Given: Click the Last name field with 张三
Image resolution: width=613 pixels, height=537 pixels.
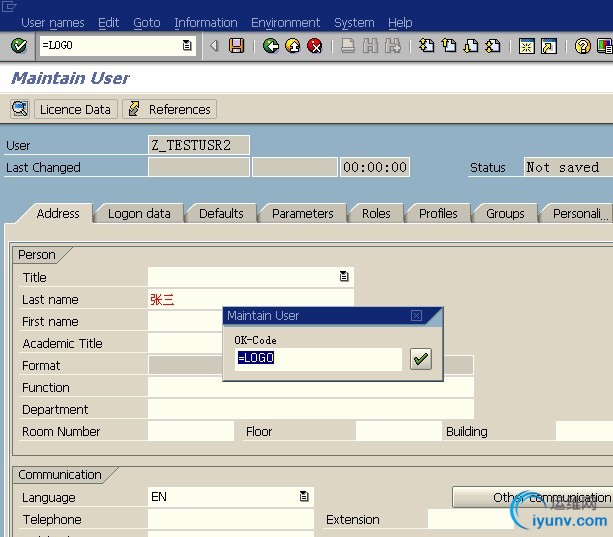Looking at the screenshot, I should (x=251, y=299).
